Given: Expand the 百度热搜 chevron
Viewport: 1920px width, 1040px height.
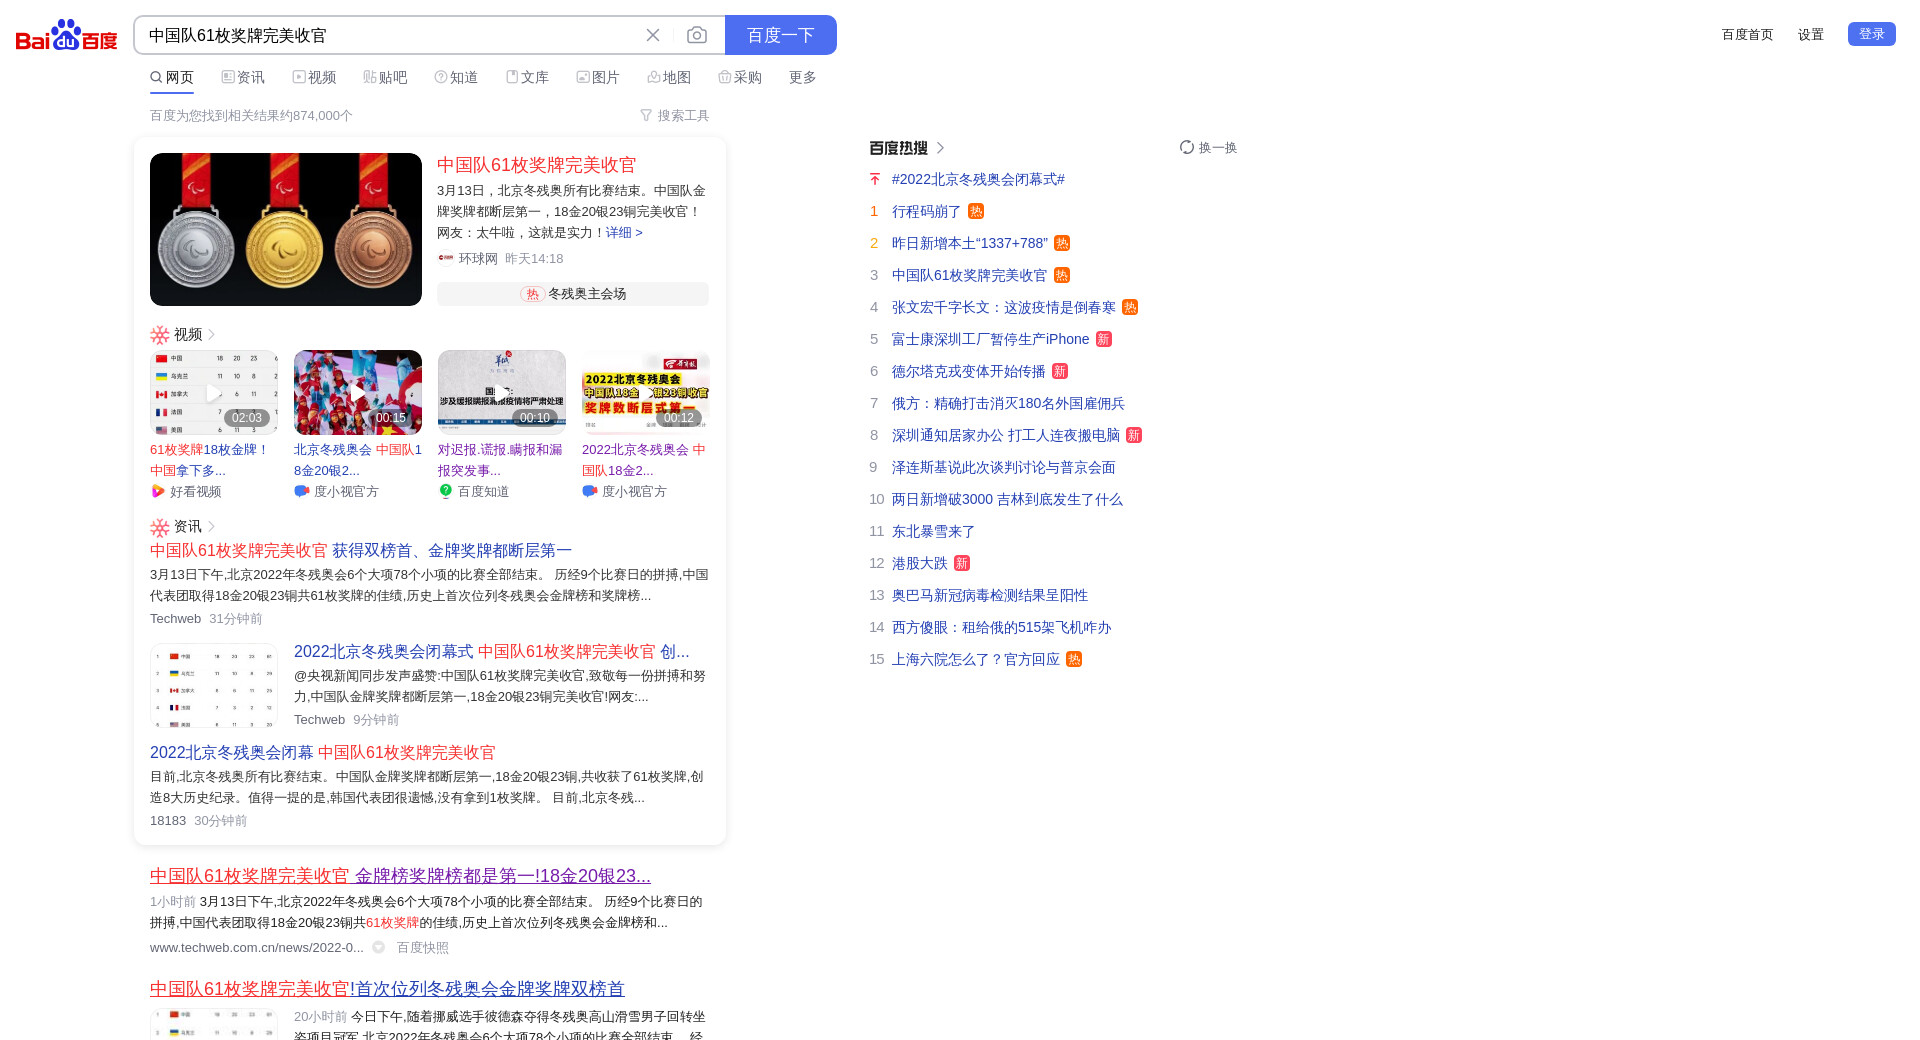Looking at the screenshot, I should pos(940,148).
